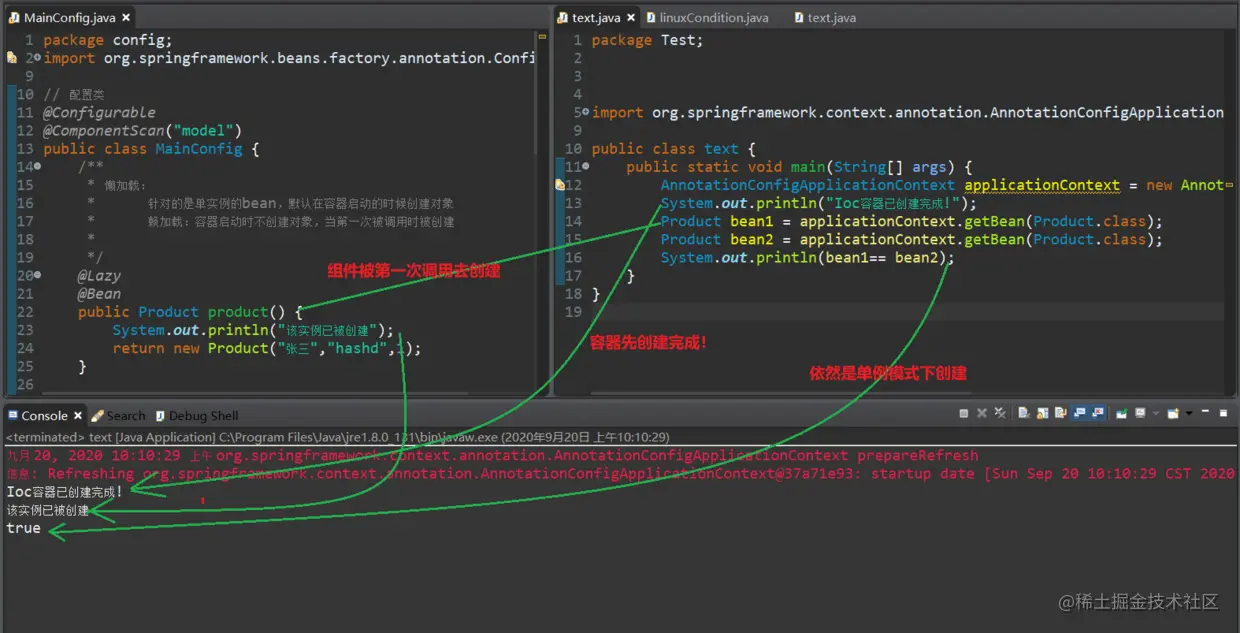Image resolution: width=1240 pixels, height=633 pixels.
Task: Click "return new Product" statement line
Action: pyautogui.click(x=267, y=348)
